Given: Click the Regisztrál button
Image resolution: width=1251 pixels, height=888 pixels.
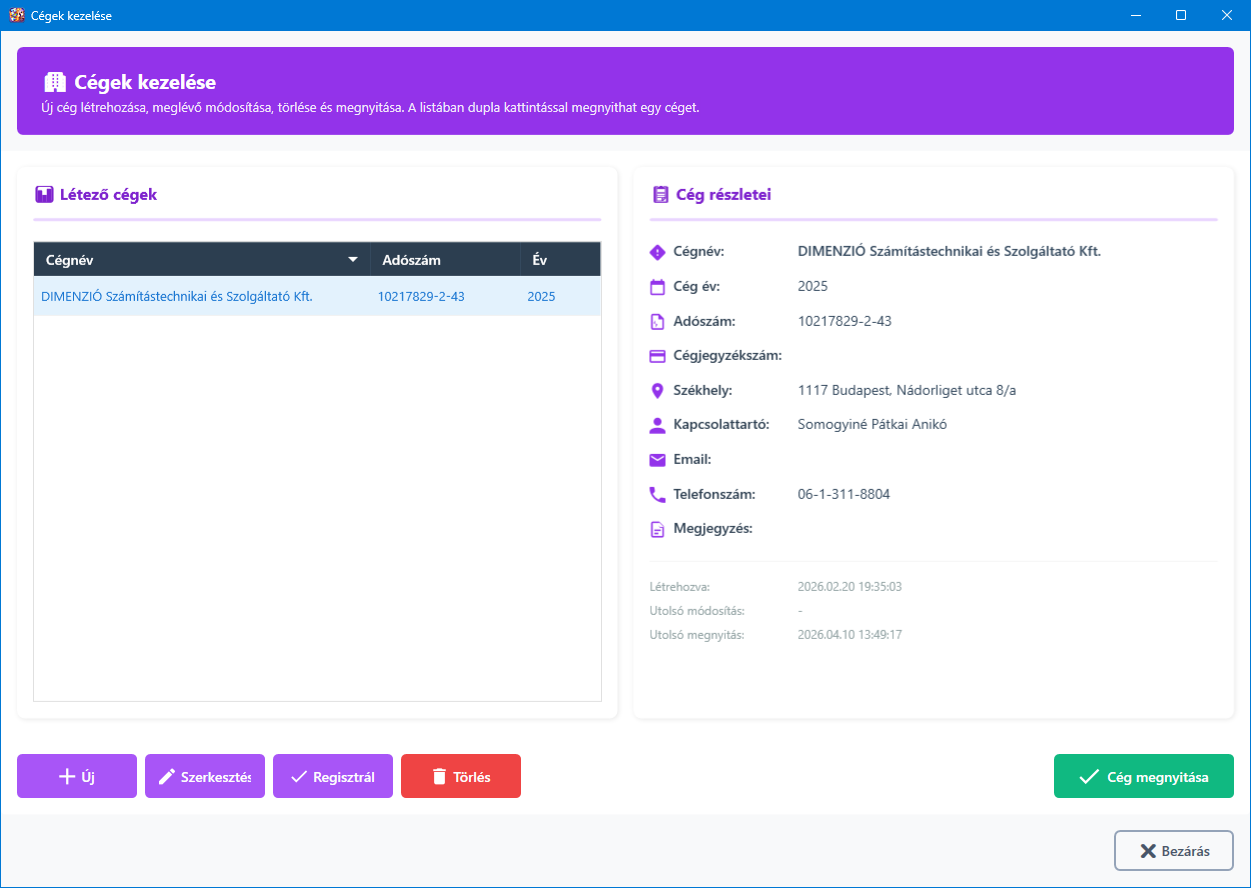Looking at the screenshot, I should (x=333, y=776).
